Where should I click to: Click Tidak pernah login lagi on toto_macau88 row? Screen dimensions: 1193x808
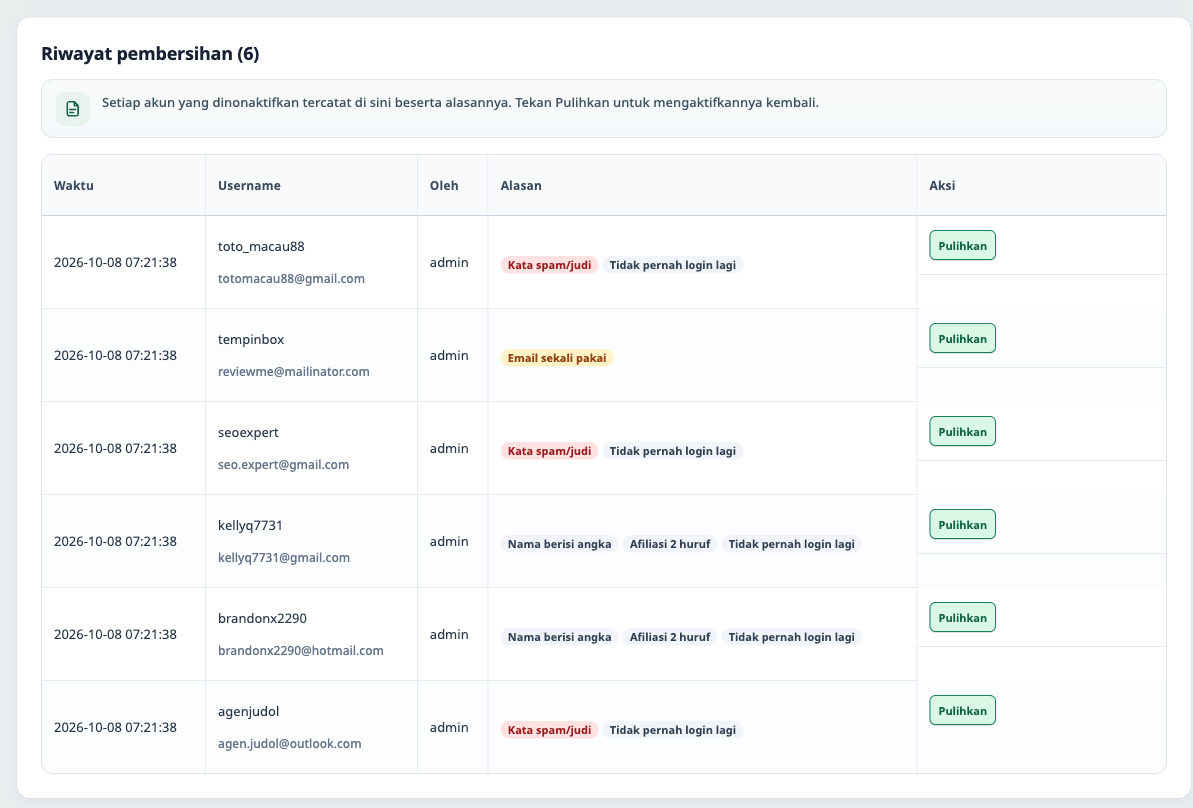pos(673,265)
